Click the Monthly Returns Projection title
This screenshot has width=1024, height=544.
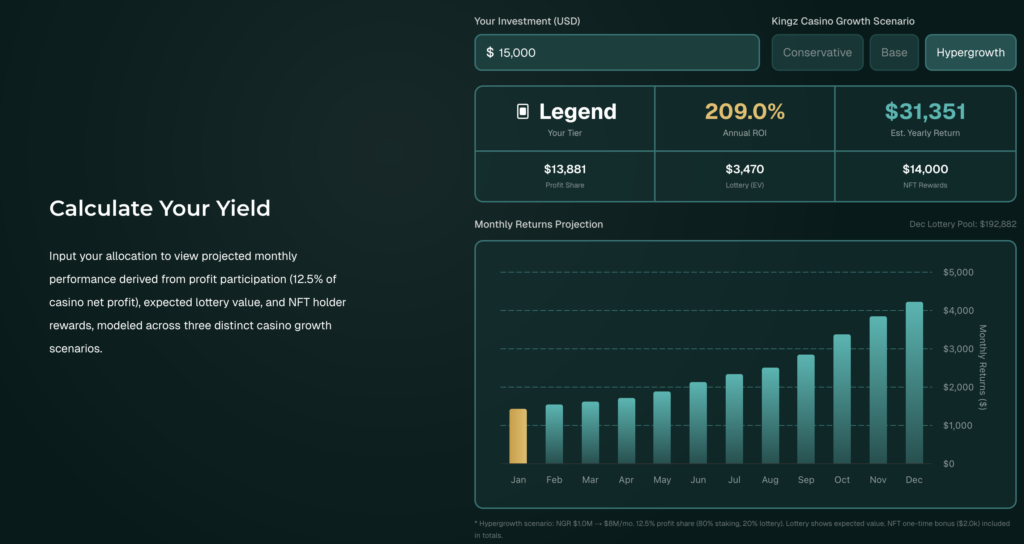tap(538, 224)
